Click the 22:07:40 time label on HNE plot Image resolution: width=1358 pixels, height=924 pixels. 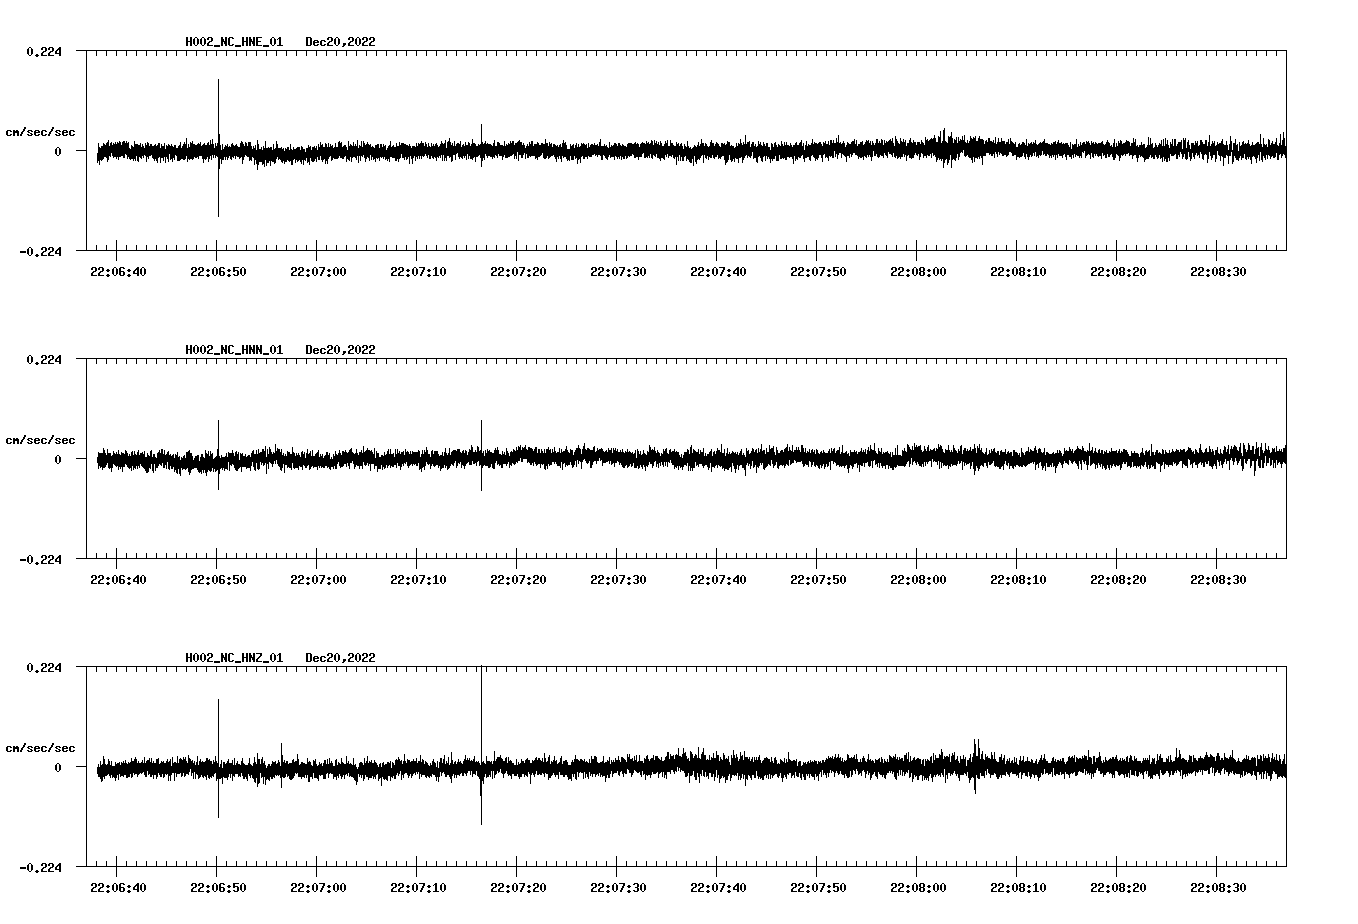point(718,272)
